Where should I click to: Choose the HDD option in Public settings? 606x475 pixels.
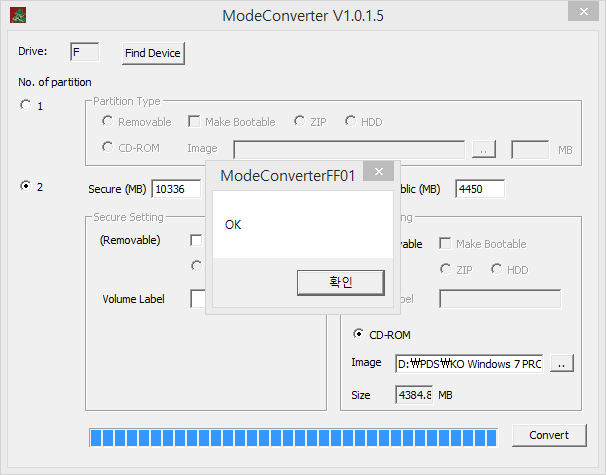[497, 270]
